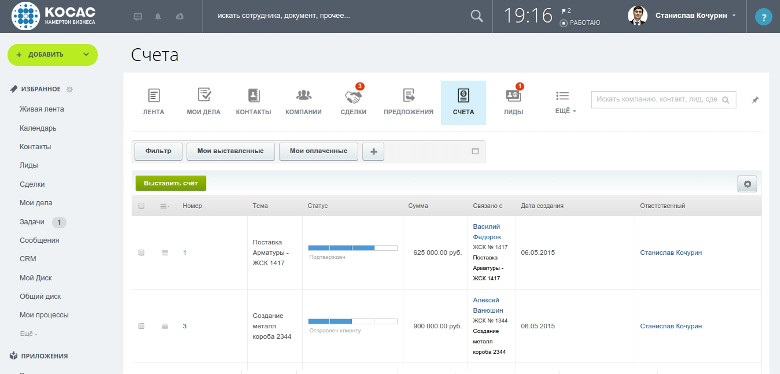Sort by the Статус column header

[318, 205]
